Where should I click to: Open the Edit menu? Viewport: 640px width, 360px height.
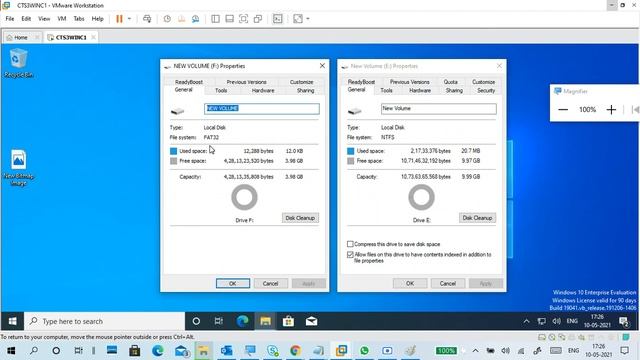pos(26,19)
